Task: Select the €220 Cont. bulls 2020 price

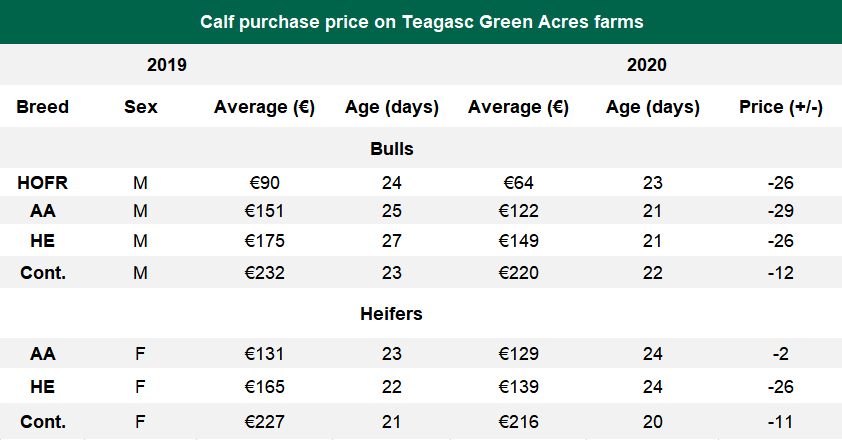Action: (519, 273)
